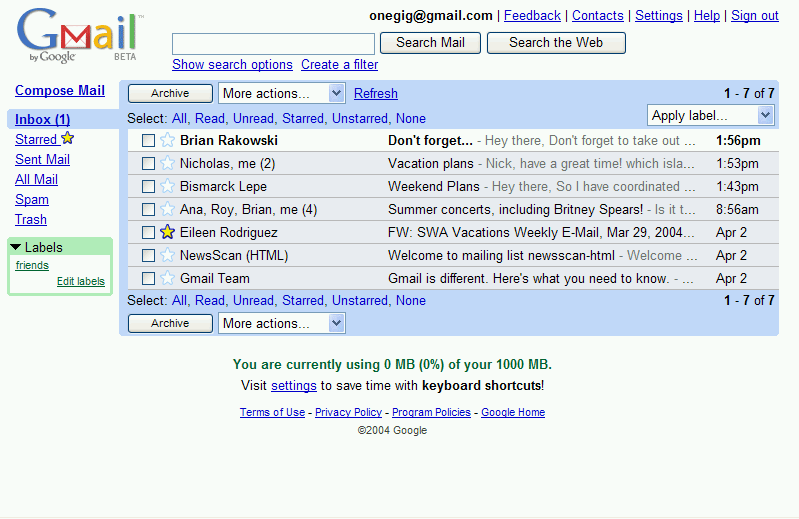Select the Eileen Rodriguez email checkbox

coord(148,232)
